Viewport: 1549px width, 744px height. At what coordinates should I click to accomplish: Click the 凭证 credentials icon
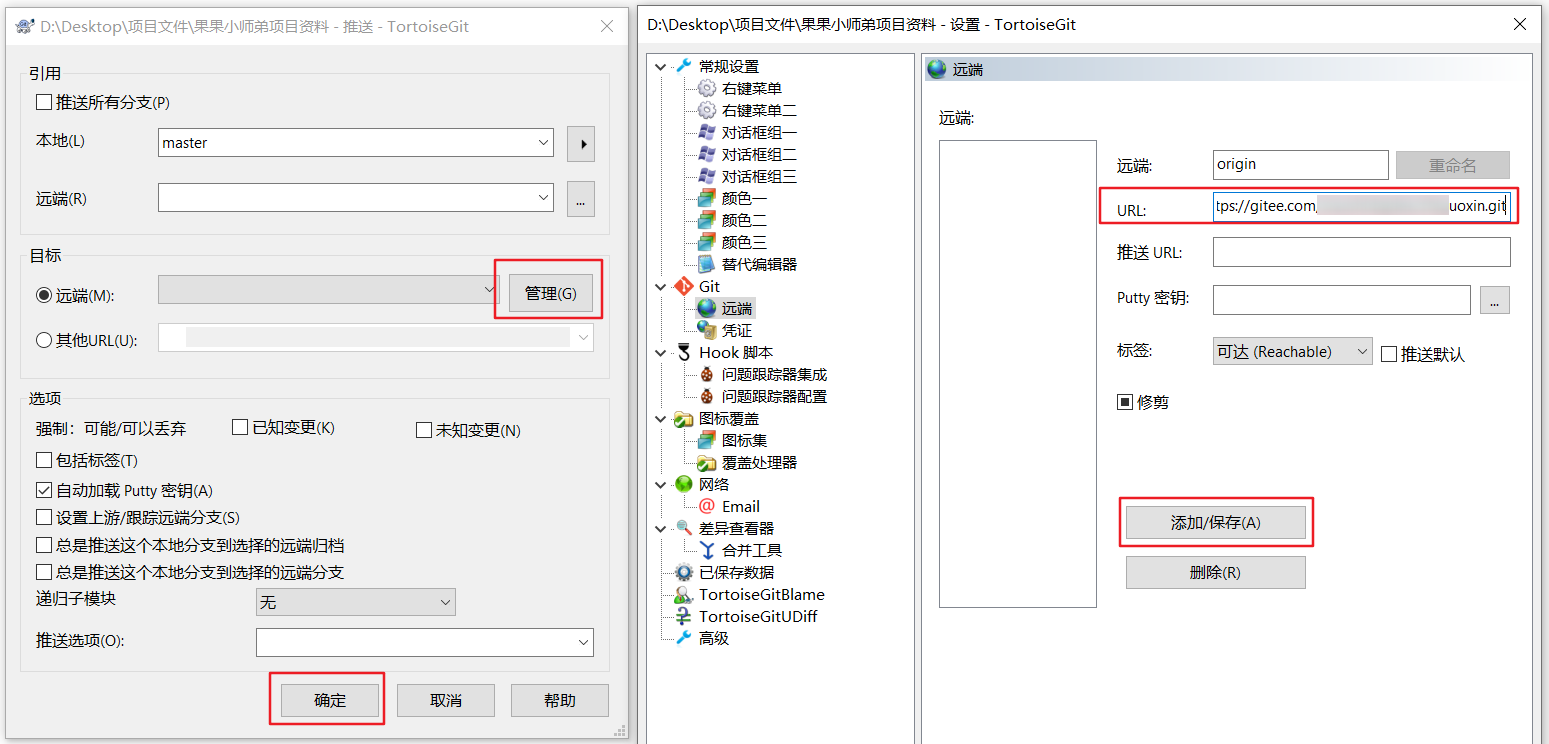(707, 330)
